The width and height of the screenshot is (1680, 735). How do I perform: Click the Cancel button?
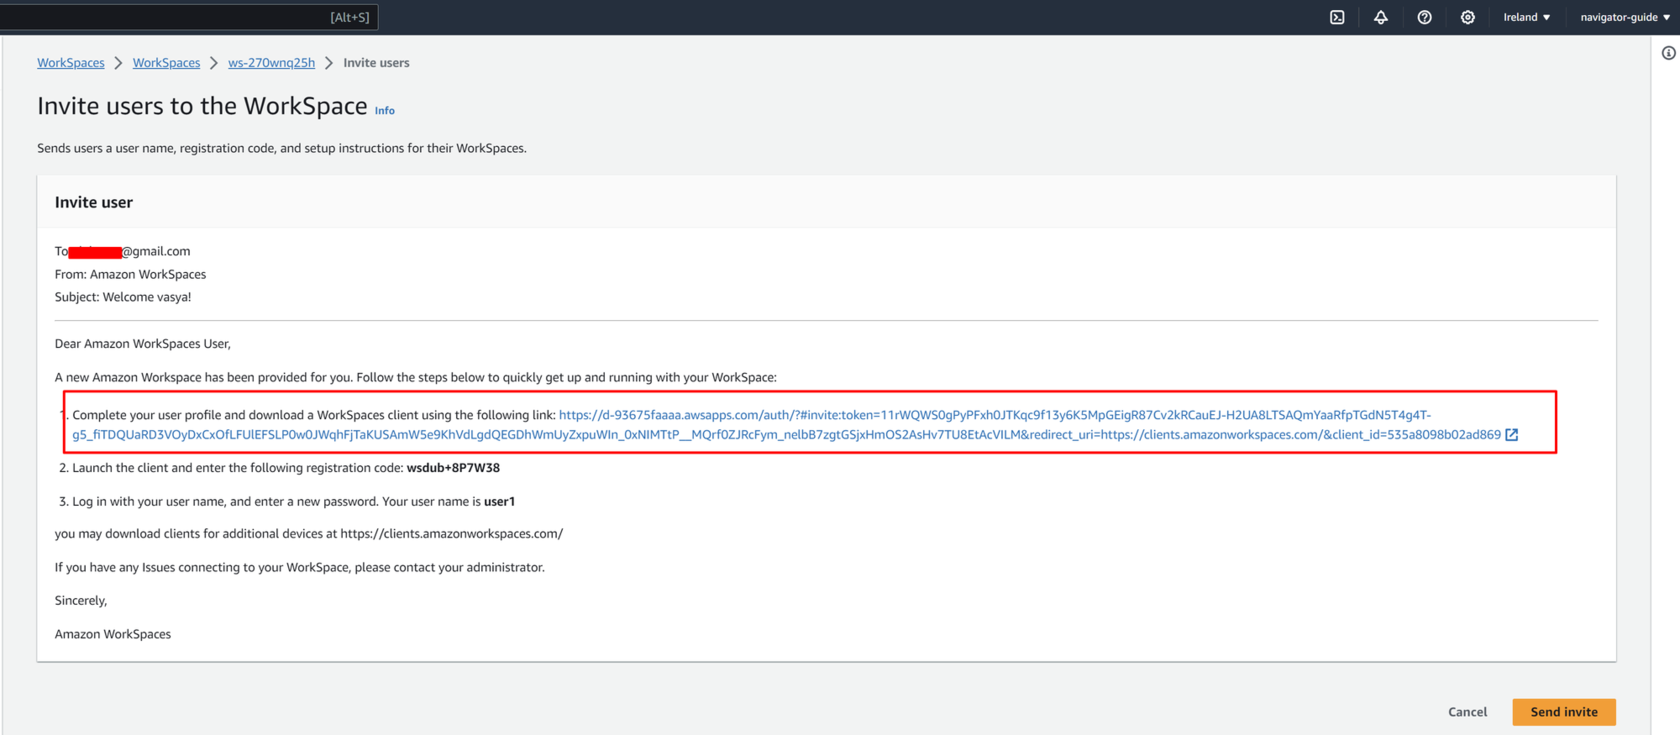pos(1467,712)
